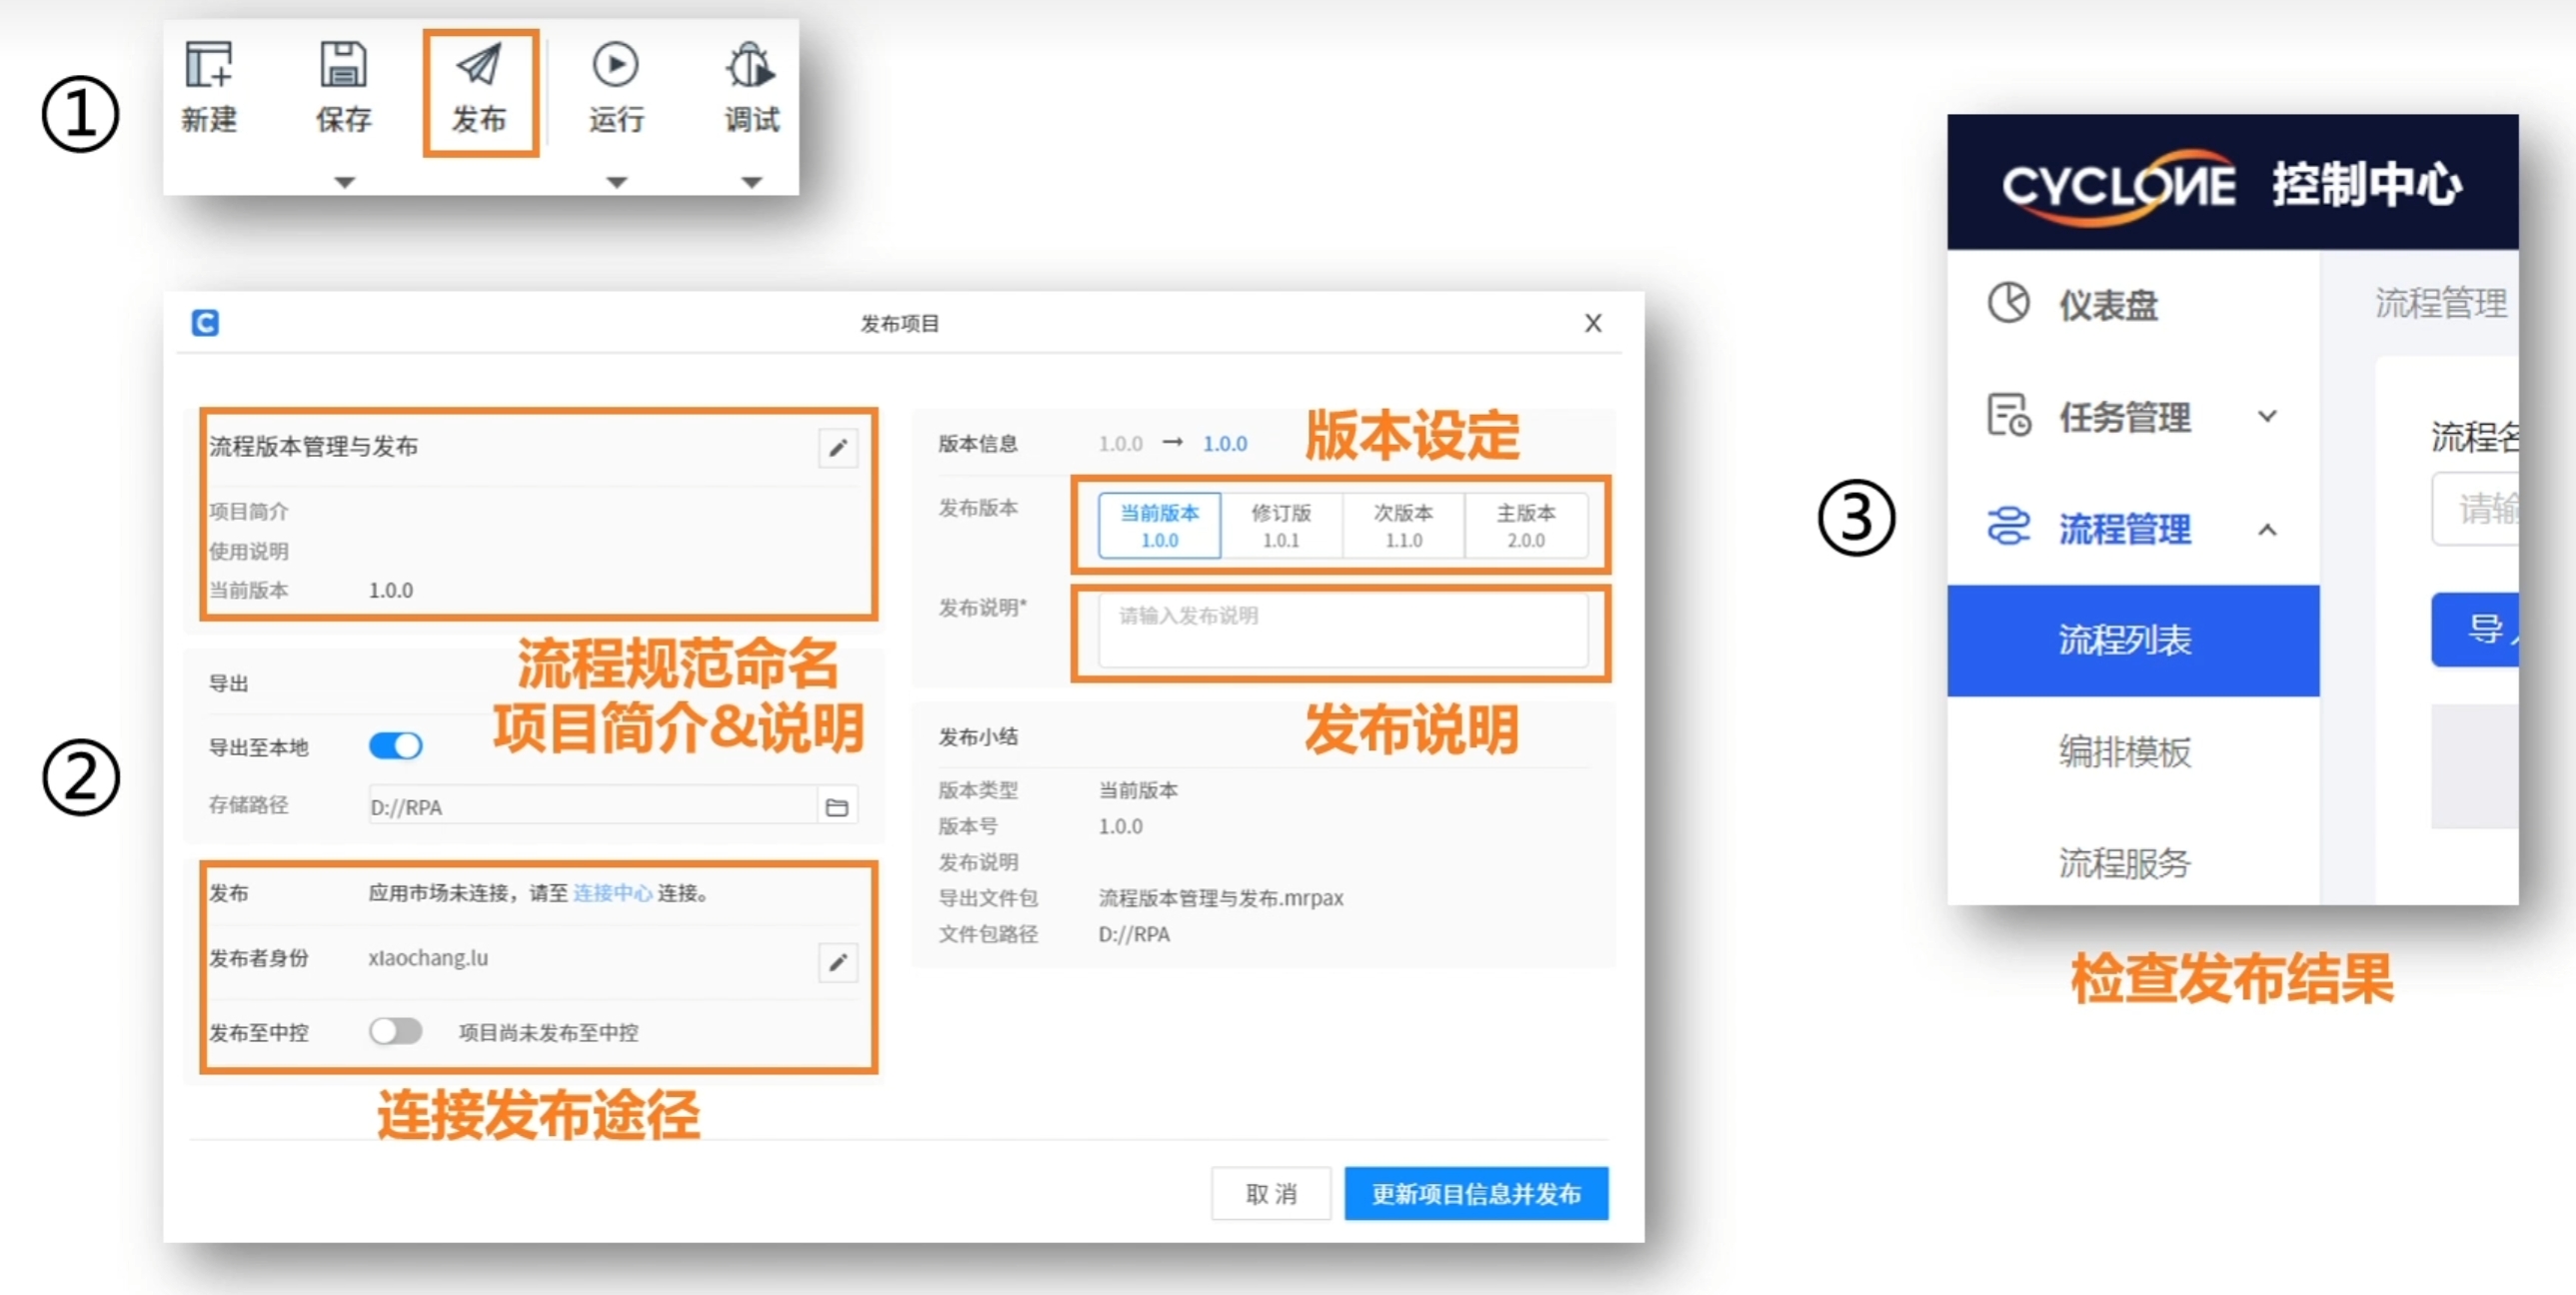Screen dimensions: 2576x1295
Task: Select 编排模板 submenu item
Action: (2124, 752)
